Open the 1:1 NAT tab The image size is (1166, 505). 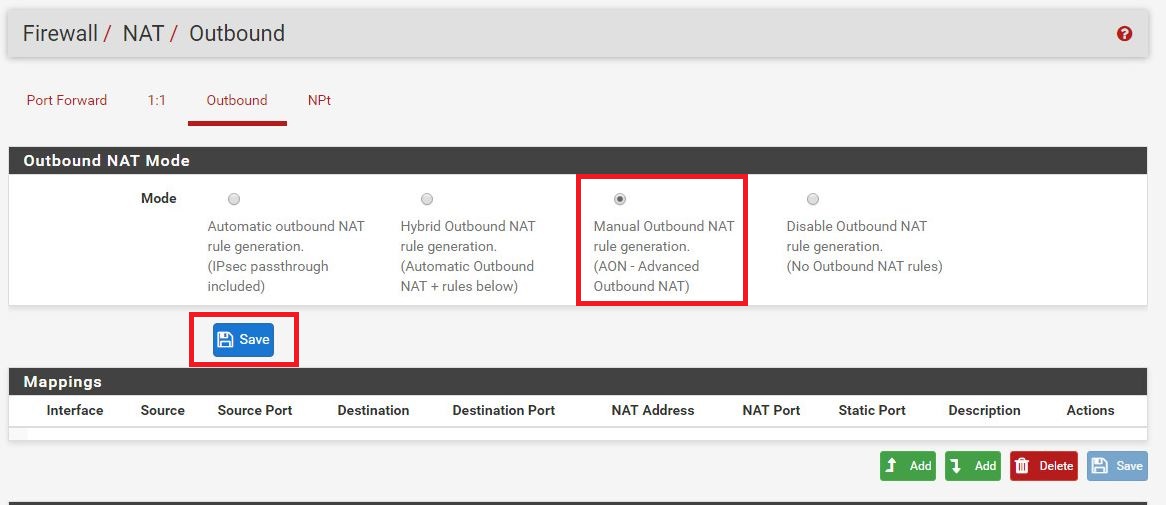pyautogui.click(x=156, y=100)
